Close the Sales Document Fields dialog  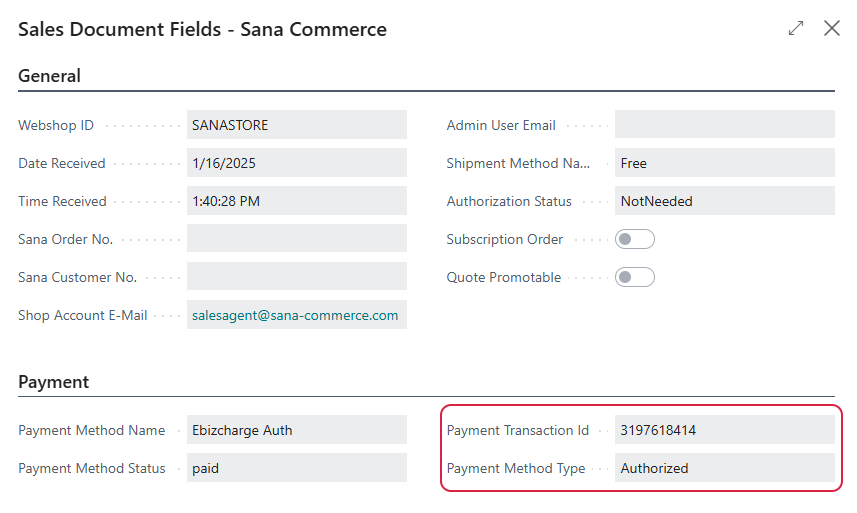pyautogui.click(x=831, y=28)
